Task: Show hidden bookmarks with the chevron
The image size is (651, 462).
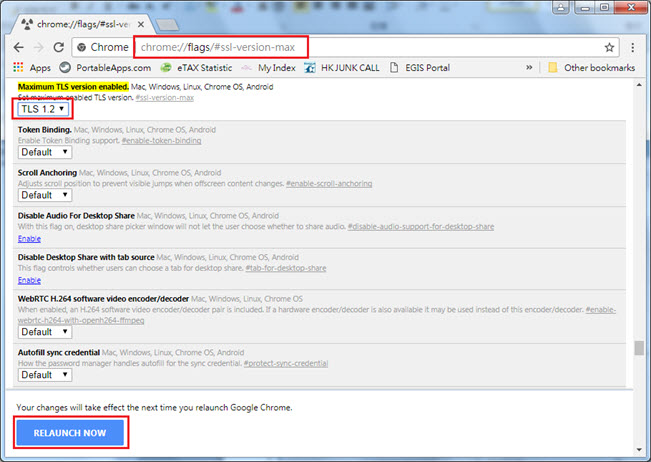Action: coord(529,68)
